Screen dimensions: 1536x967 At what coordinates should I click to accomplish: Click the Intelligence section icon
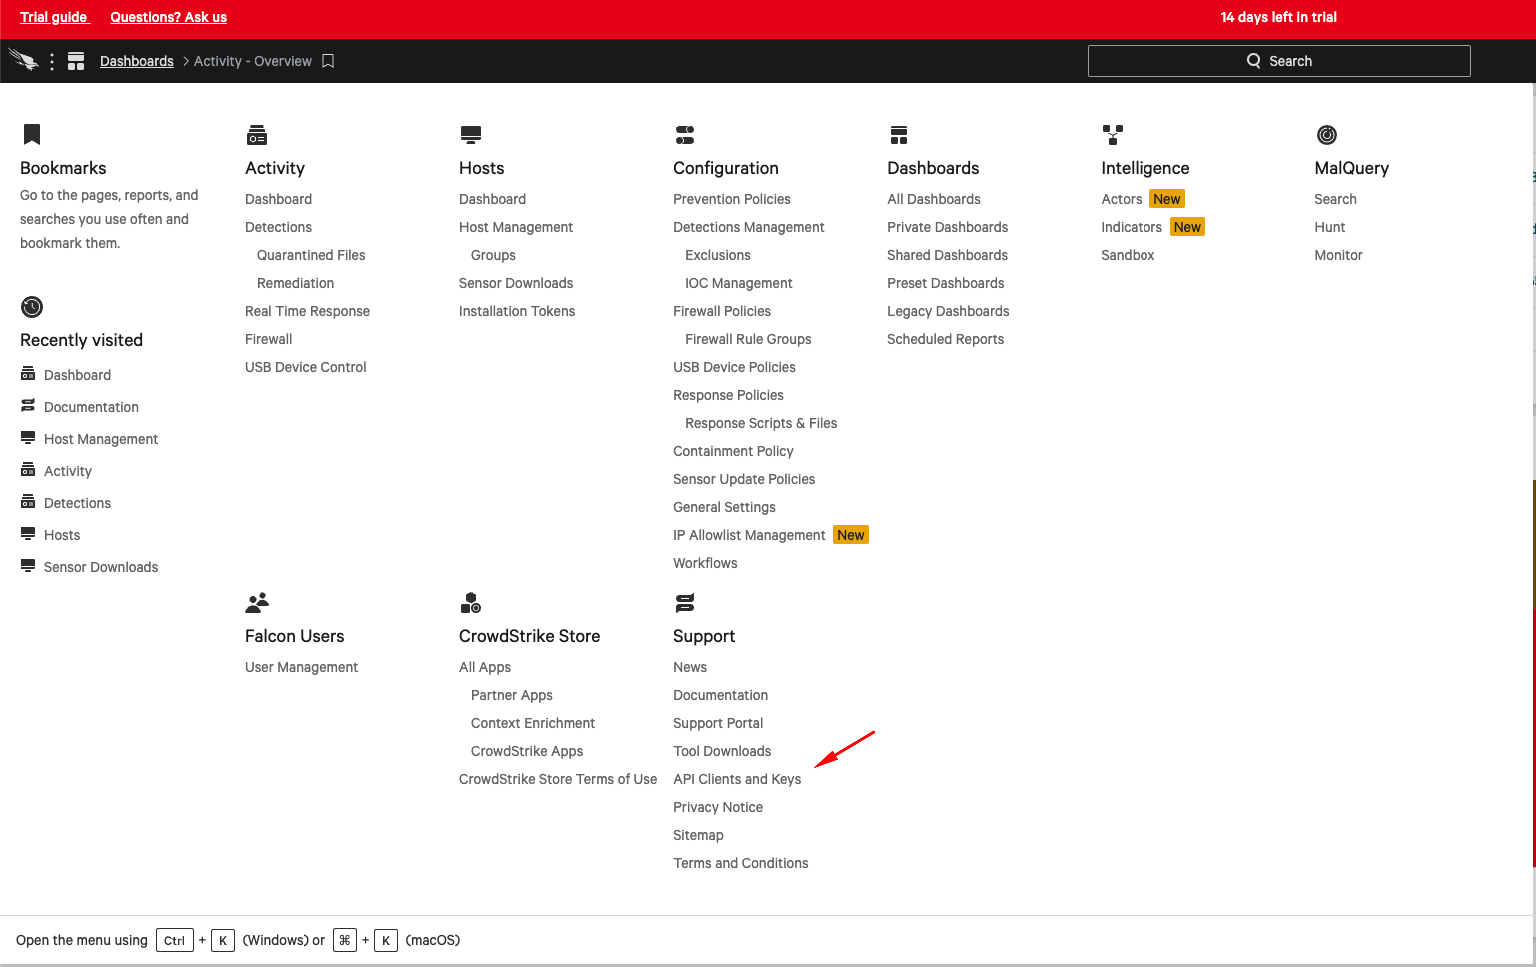click(1113, 135)
